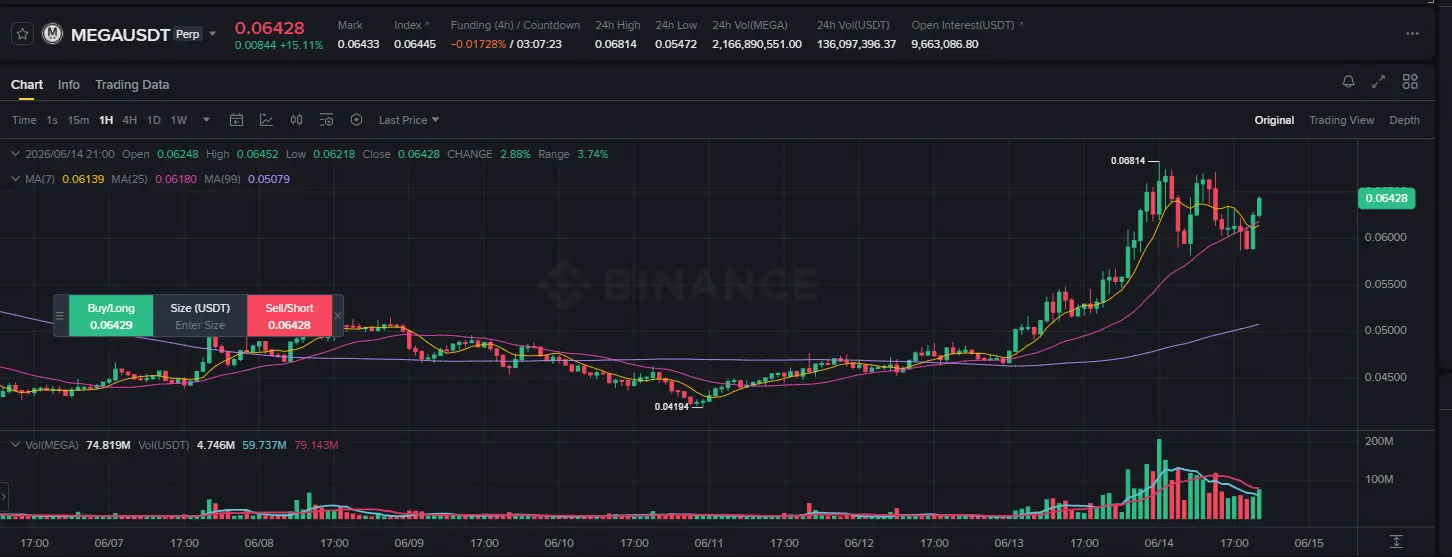Viewport: 1452px width, 557px height.
Task: Select the Time line-chart interval
Action: [24, 120]
